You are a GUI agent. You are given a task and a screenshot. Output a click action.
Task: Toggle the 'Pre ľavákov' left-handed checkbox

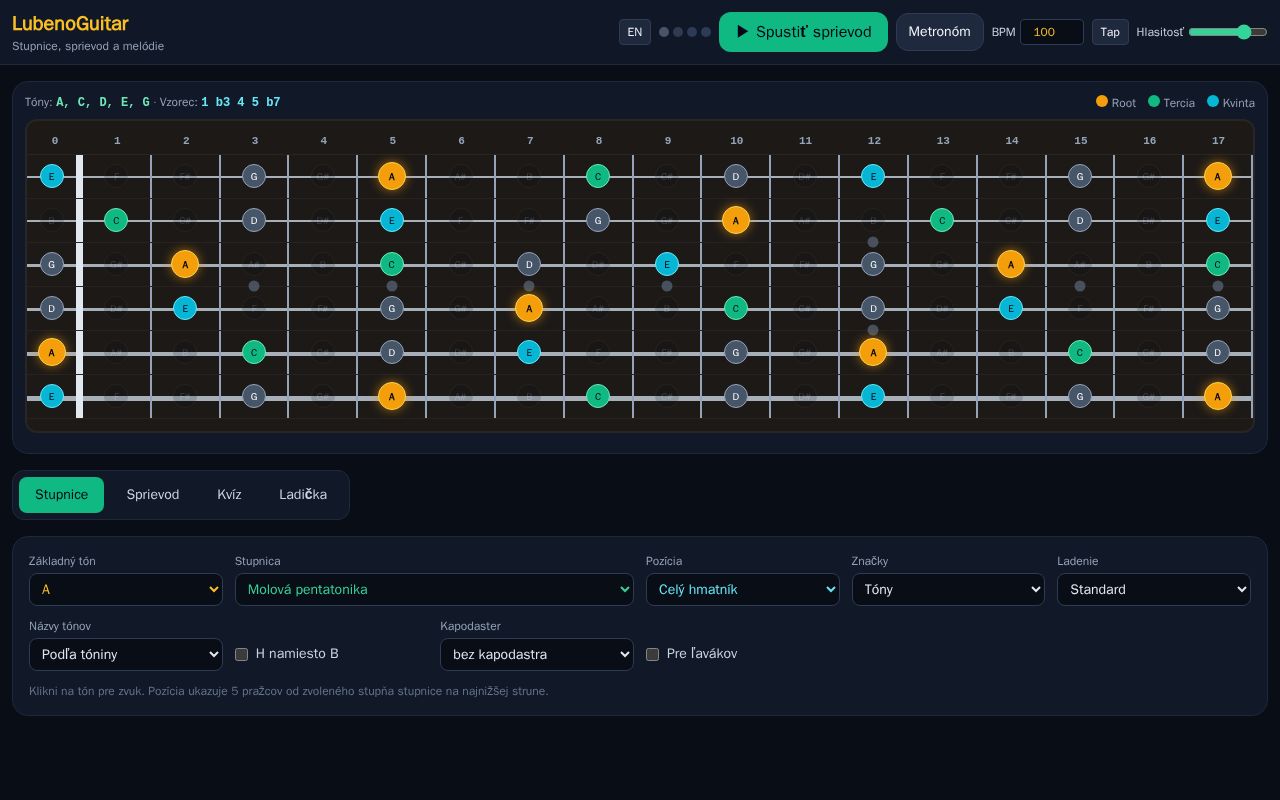(x=652, y=654)
